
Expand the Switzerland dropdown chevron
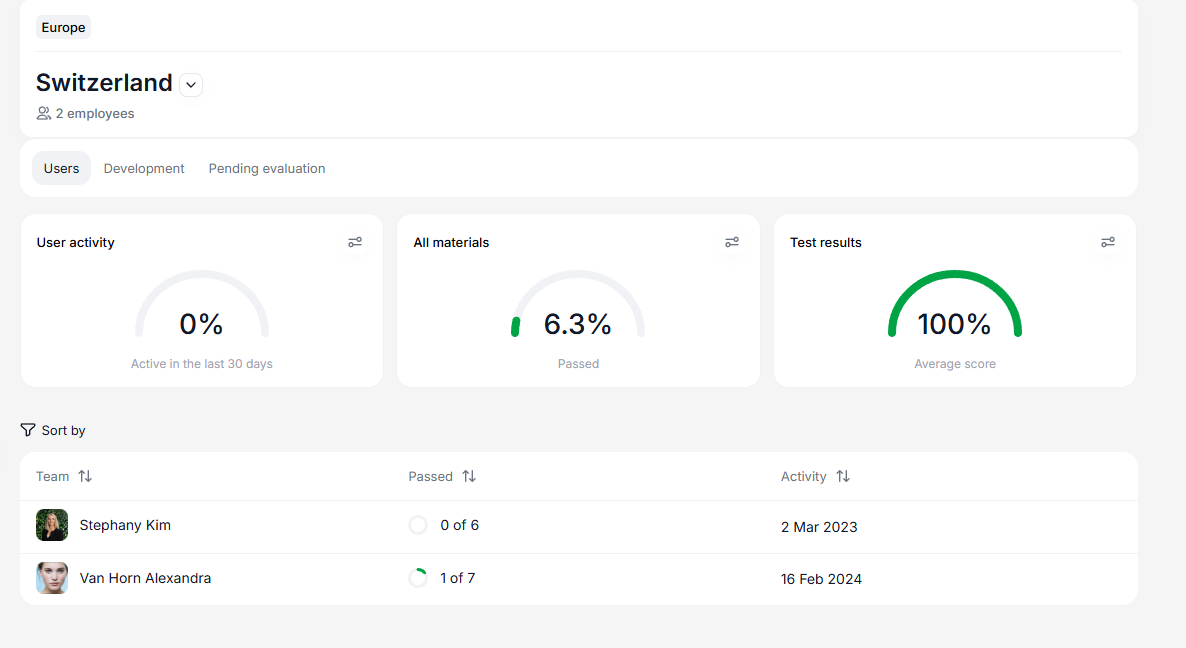pos(191,85)
